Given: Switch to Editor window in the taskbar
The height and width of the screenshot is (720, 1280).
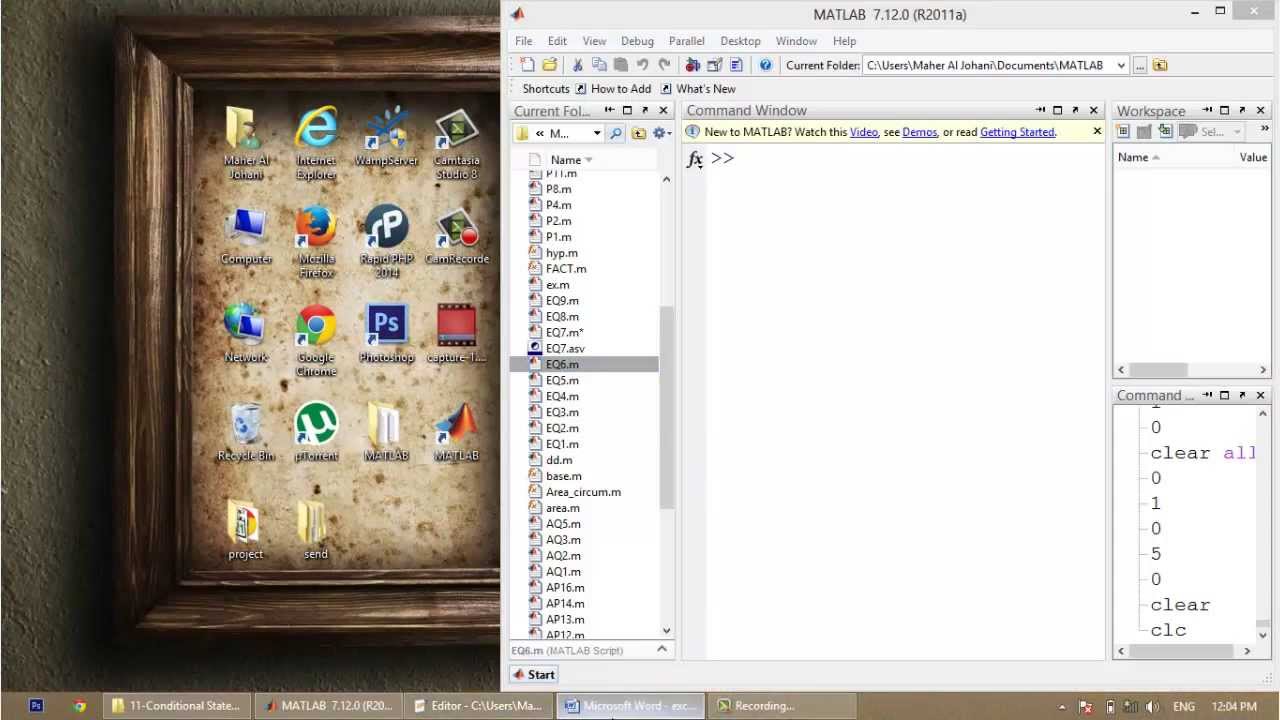Looking at the screenshot, I should coord(479,705).
